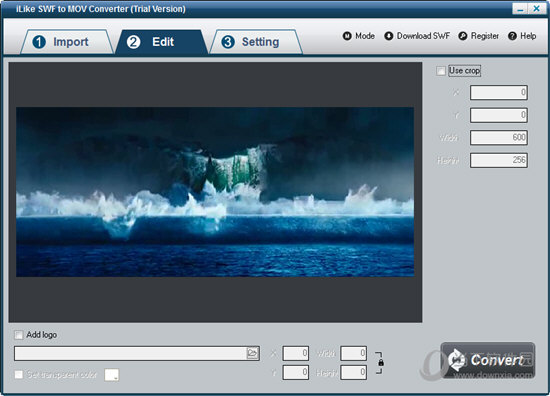Viewport: 550px width, 396px height.
Task: Start conversion with the Convert button
Action: click(x=488, y=360)
